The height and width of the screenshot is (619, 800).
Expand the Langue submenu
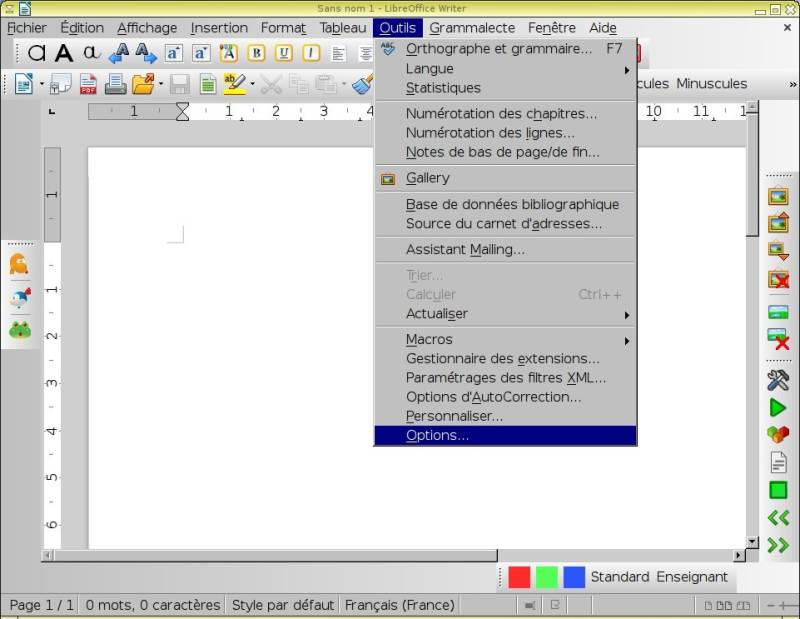(505, 69)
